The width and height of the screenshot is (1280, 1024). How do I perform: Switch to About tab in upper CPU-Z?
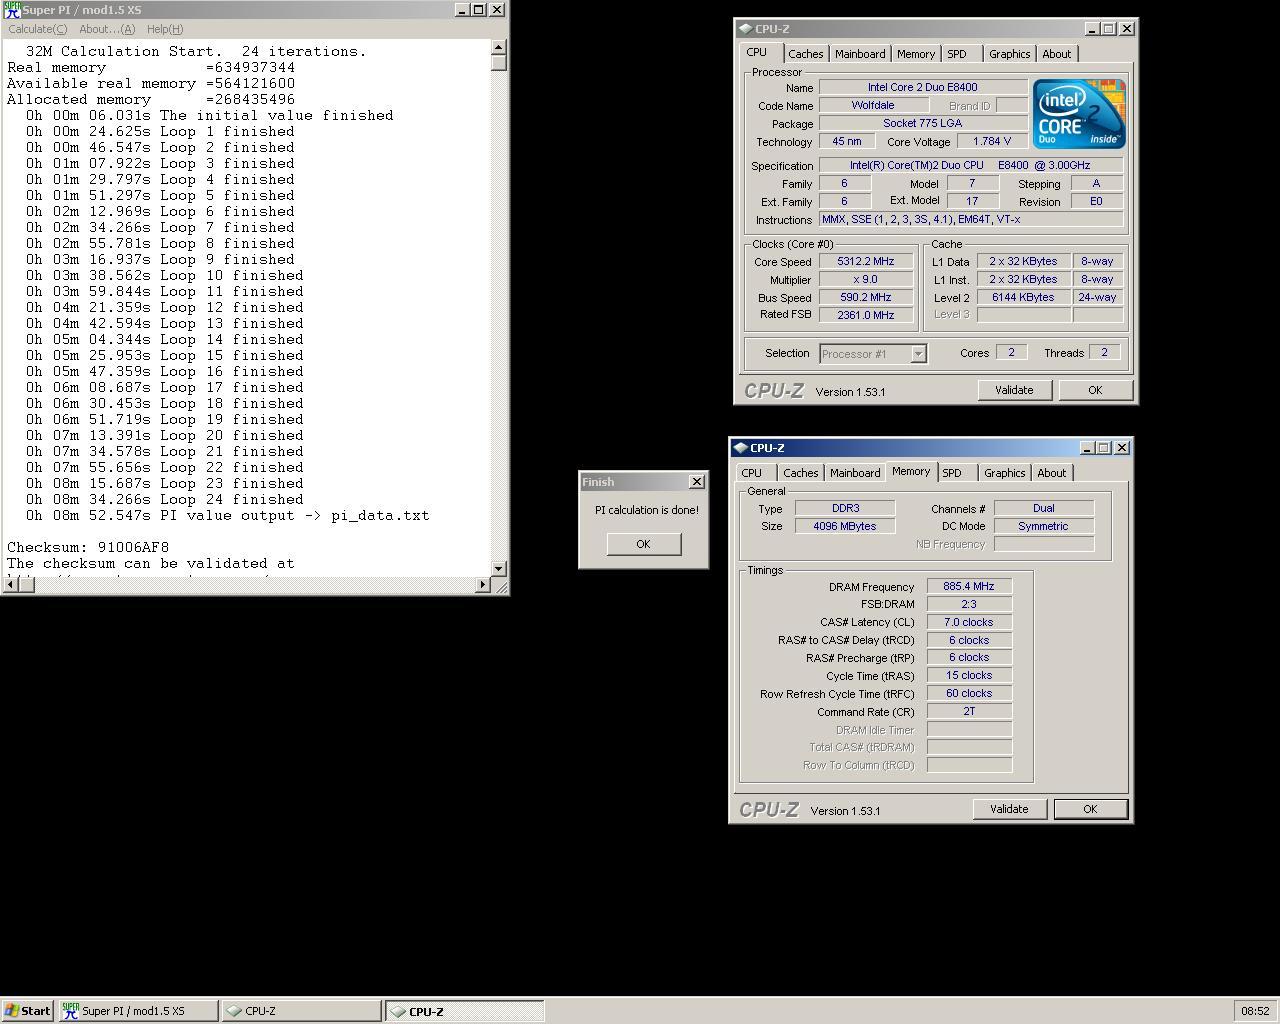[x=1056, y=54]
